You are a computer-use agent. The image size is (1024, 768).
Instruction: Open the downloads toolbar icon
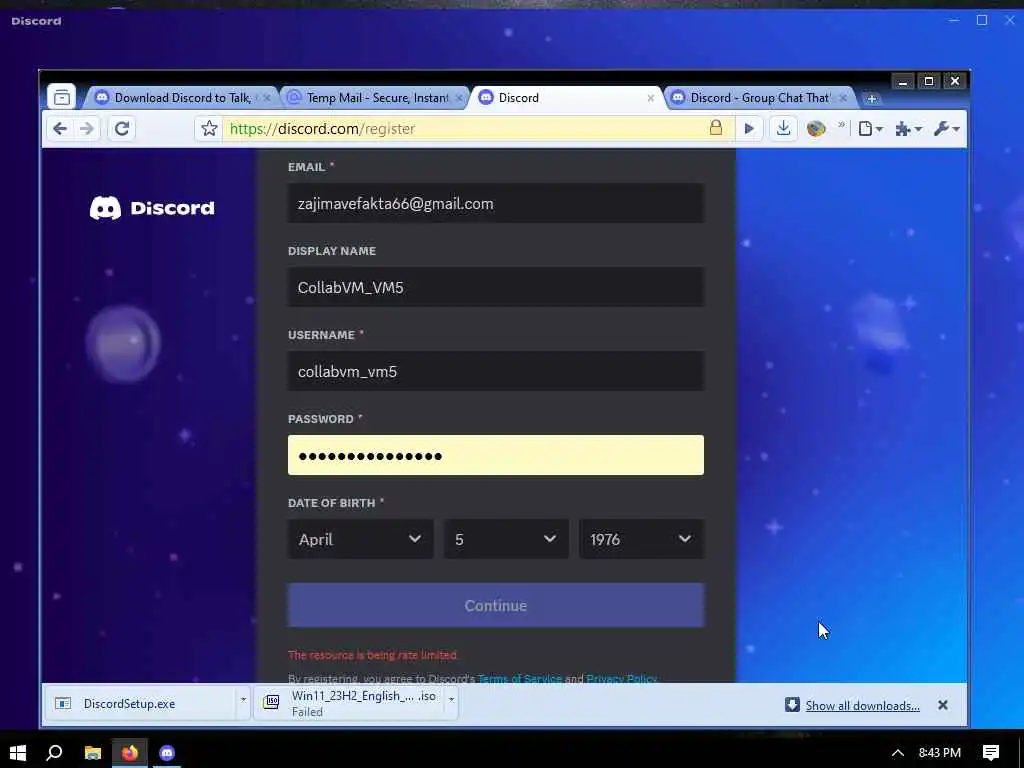783,128
